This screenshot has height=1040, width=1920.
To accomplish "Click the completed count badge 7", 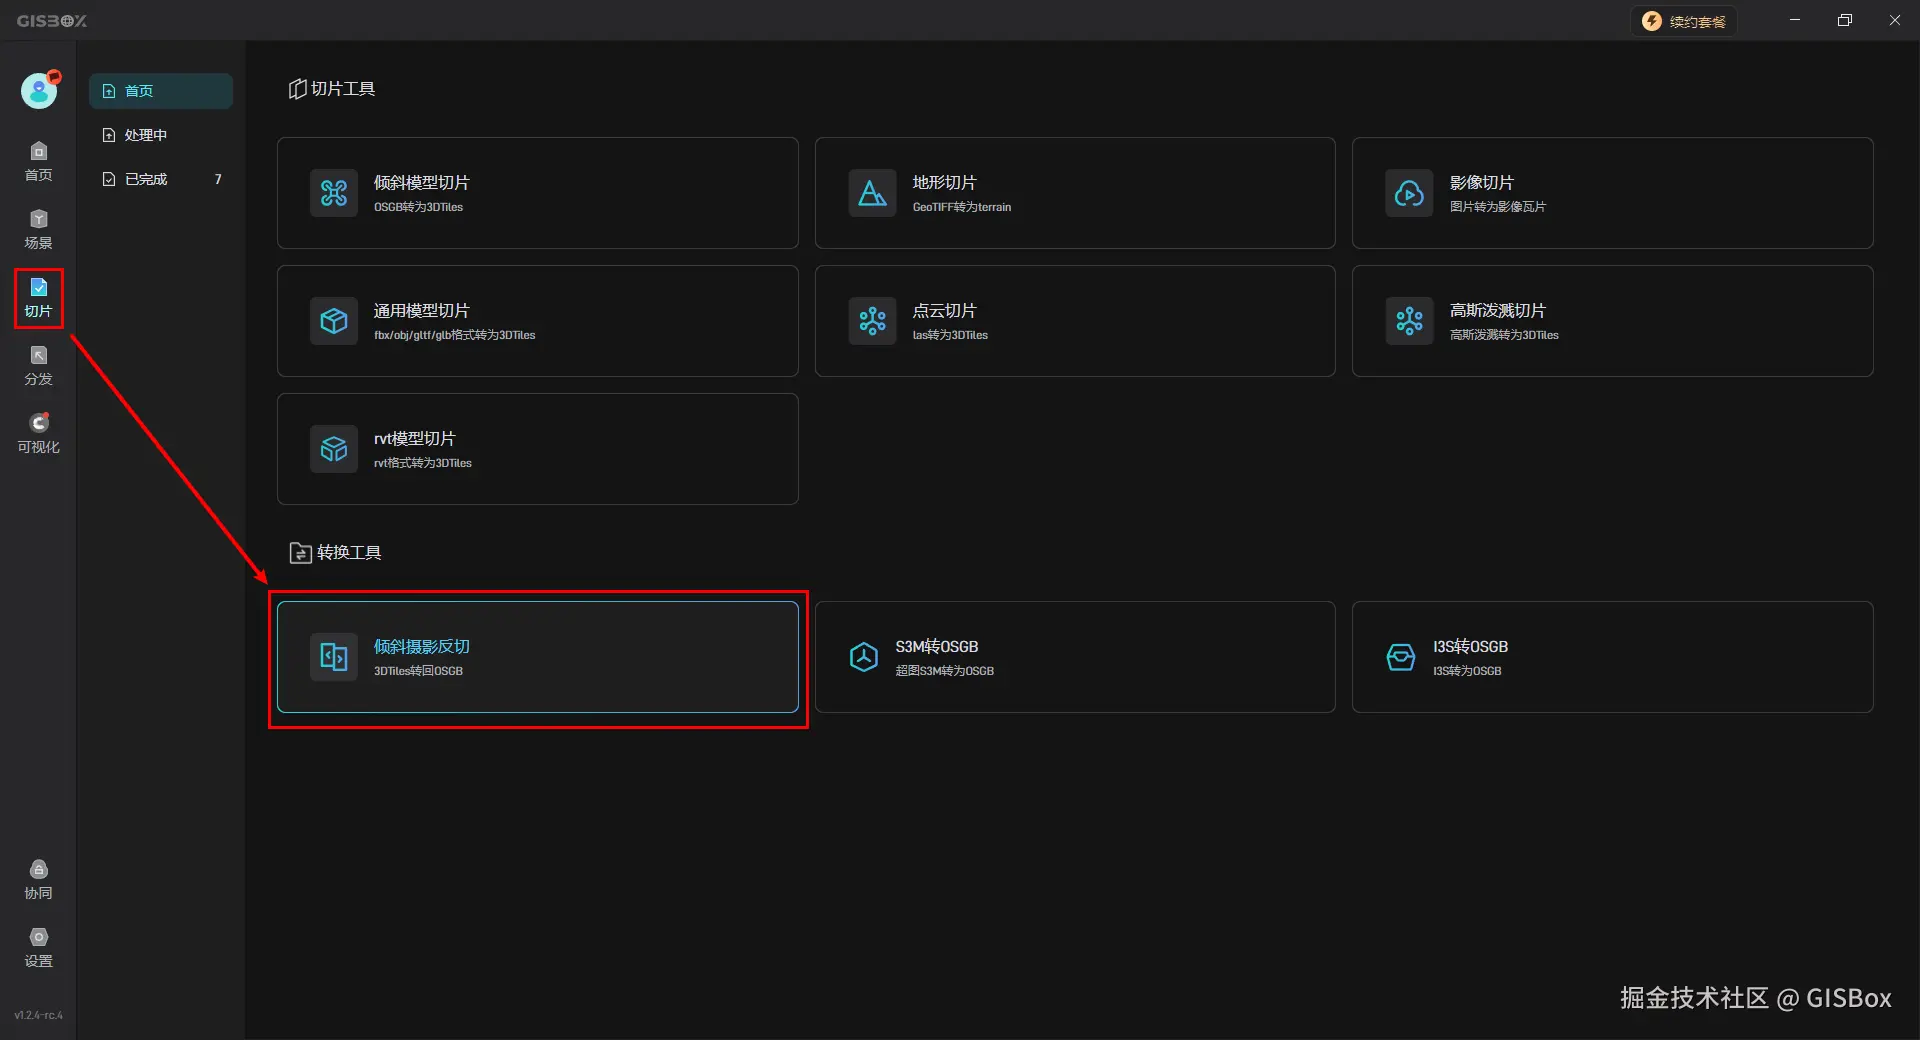I will tap(218, 179).
